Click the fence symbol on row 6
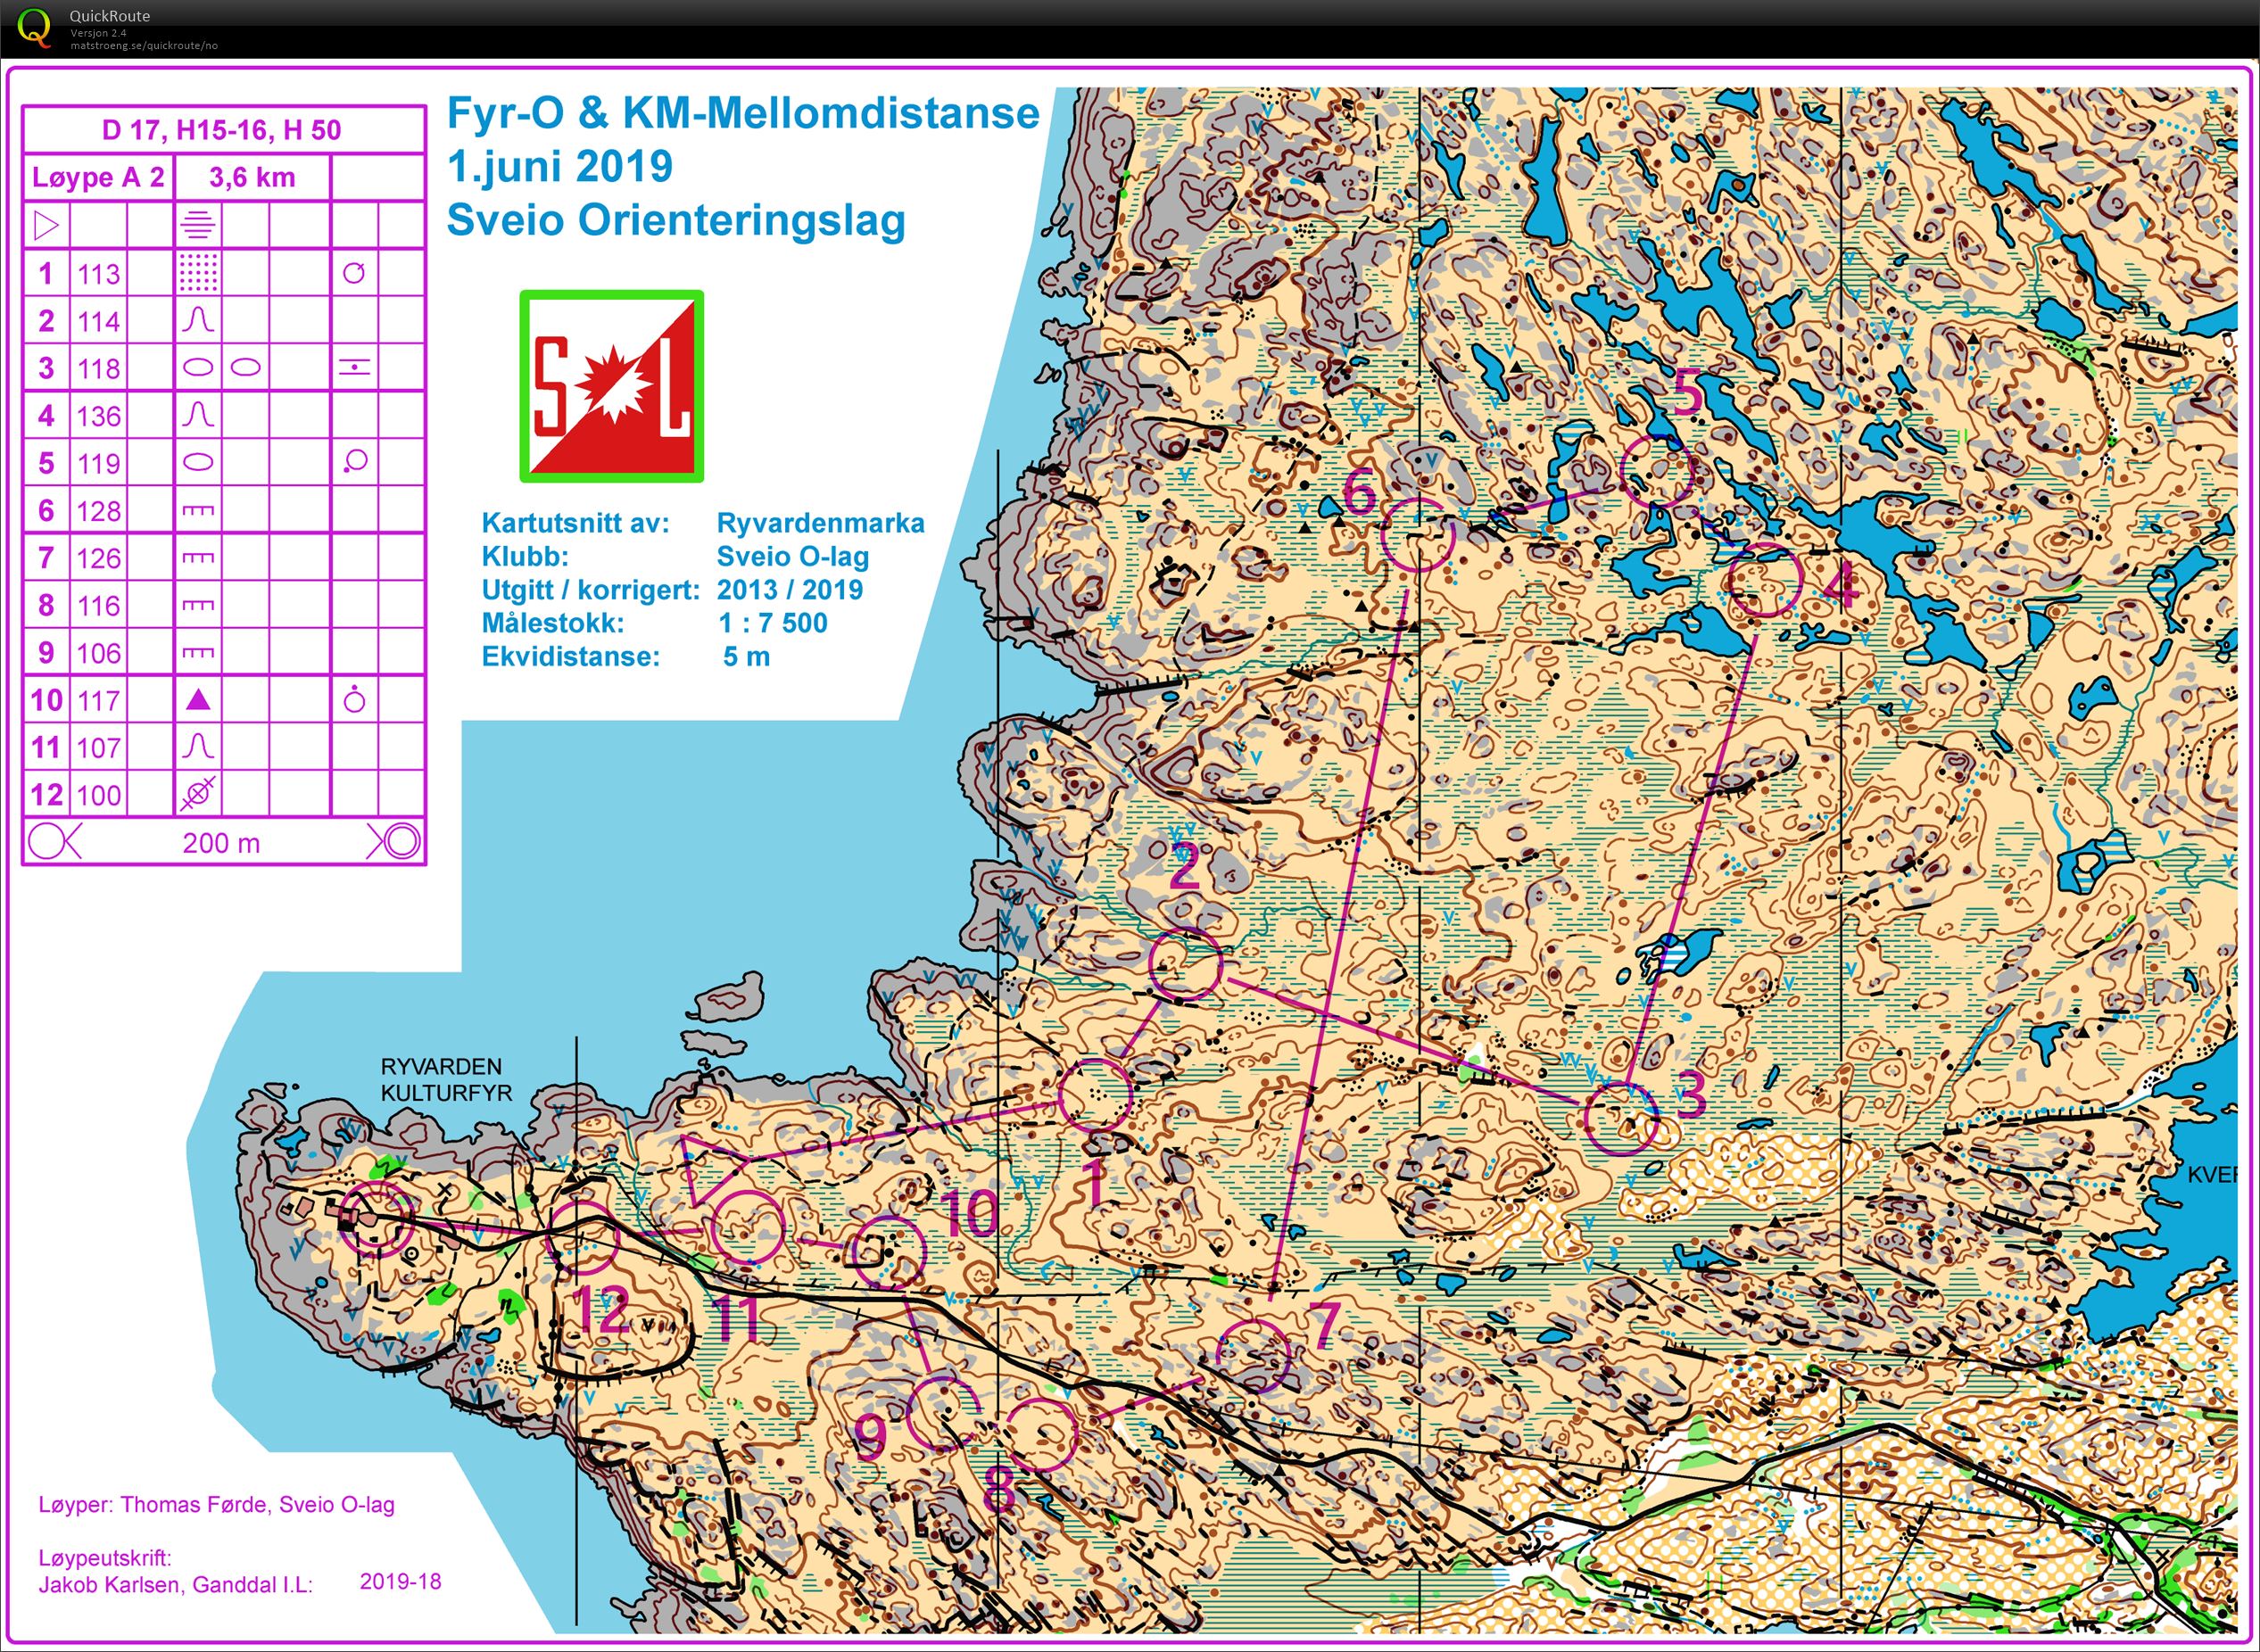Image resolution: width=2260 pixels, height=1652 pixels. coord(200,510)
